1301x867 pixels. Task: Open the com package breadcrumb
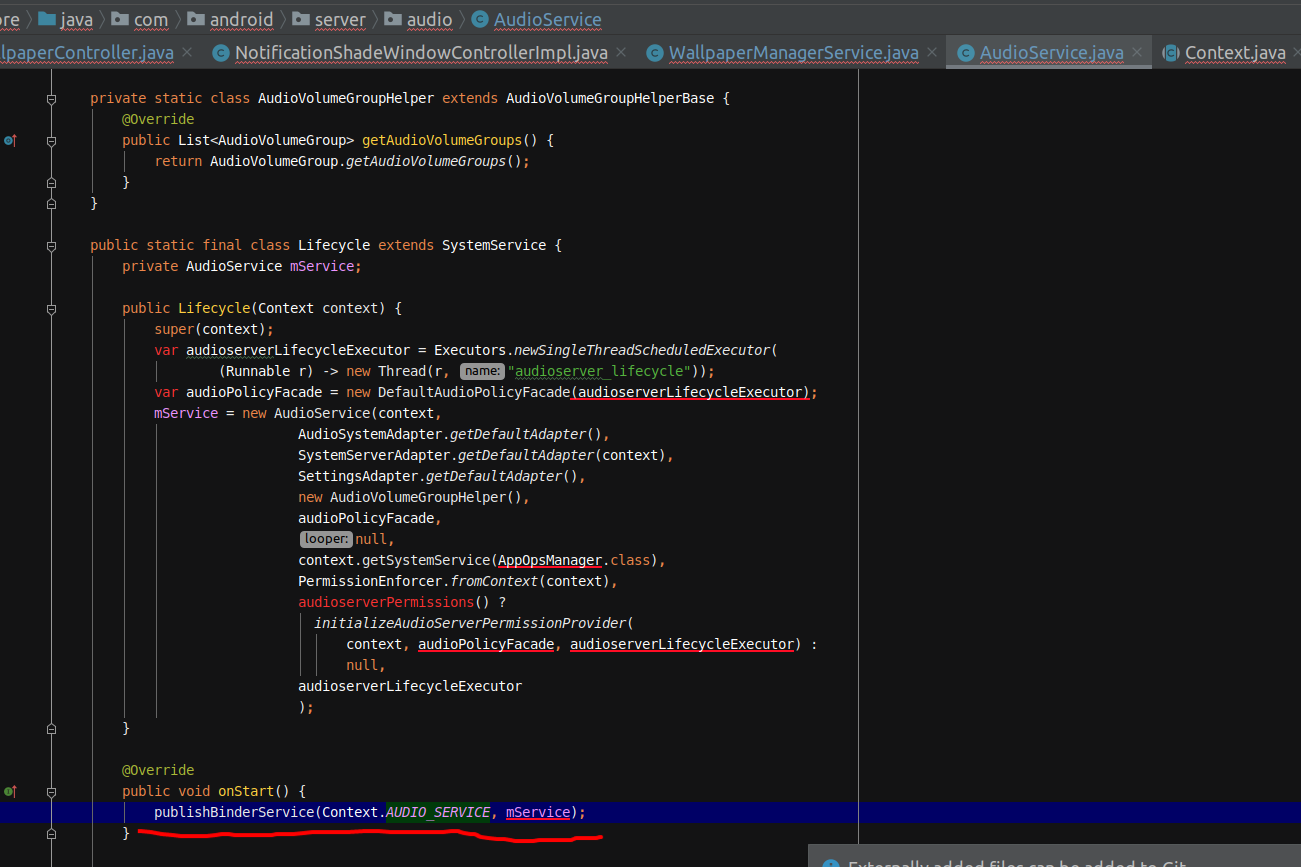(150, 19)
